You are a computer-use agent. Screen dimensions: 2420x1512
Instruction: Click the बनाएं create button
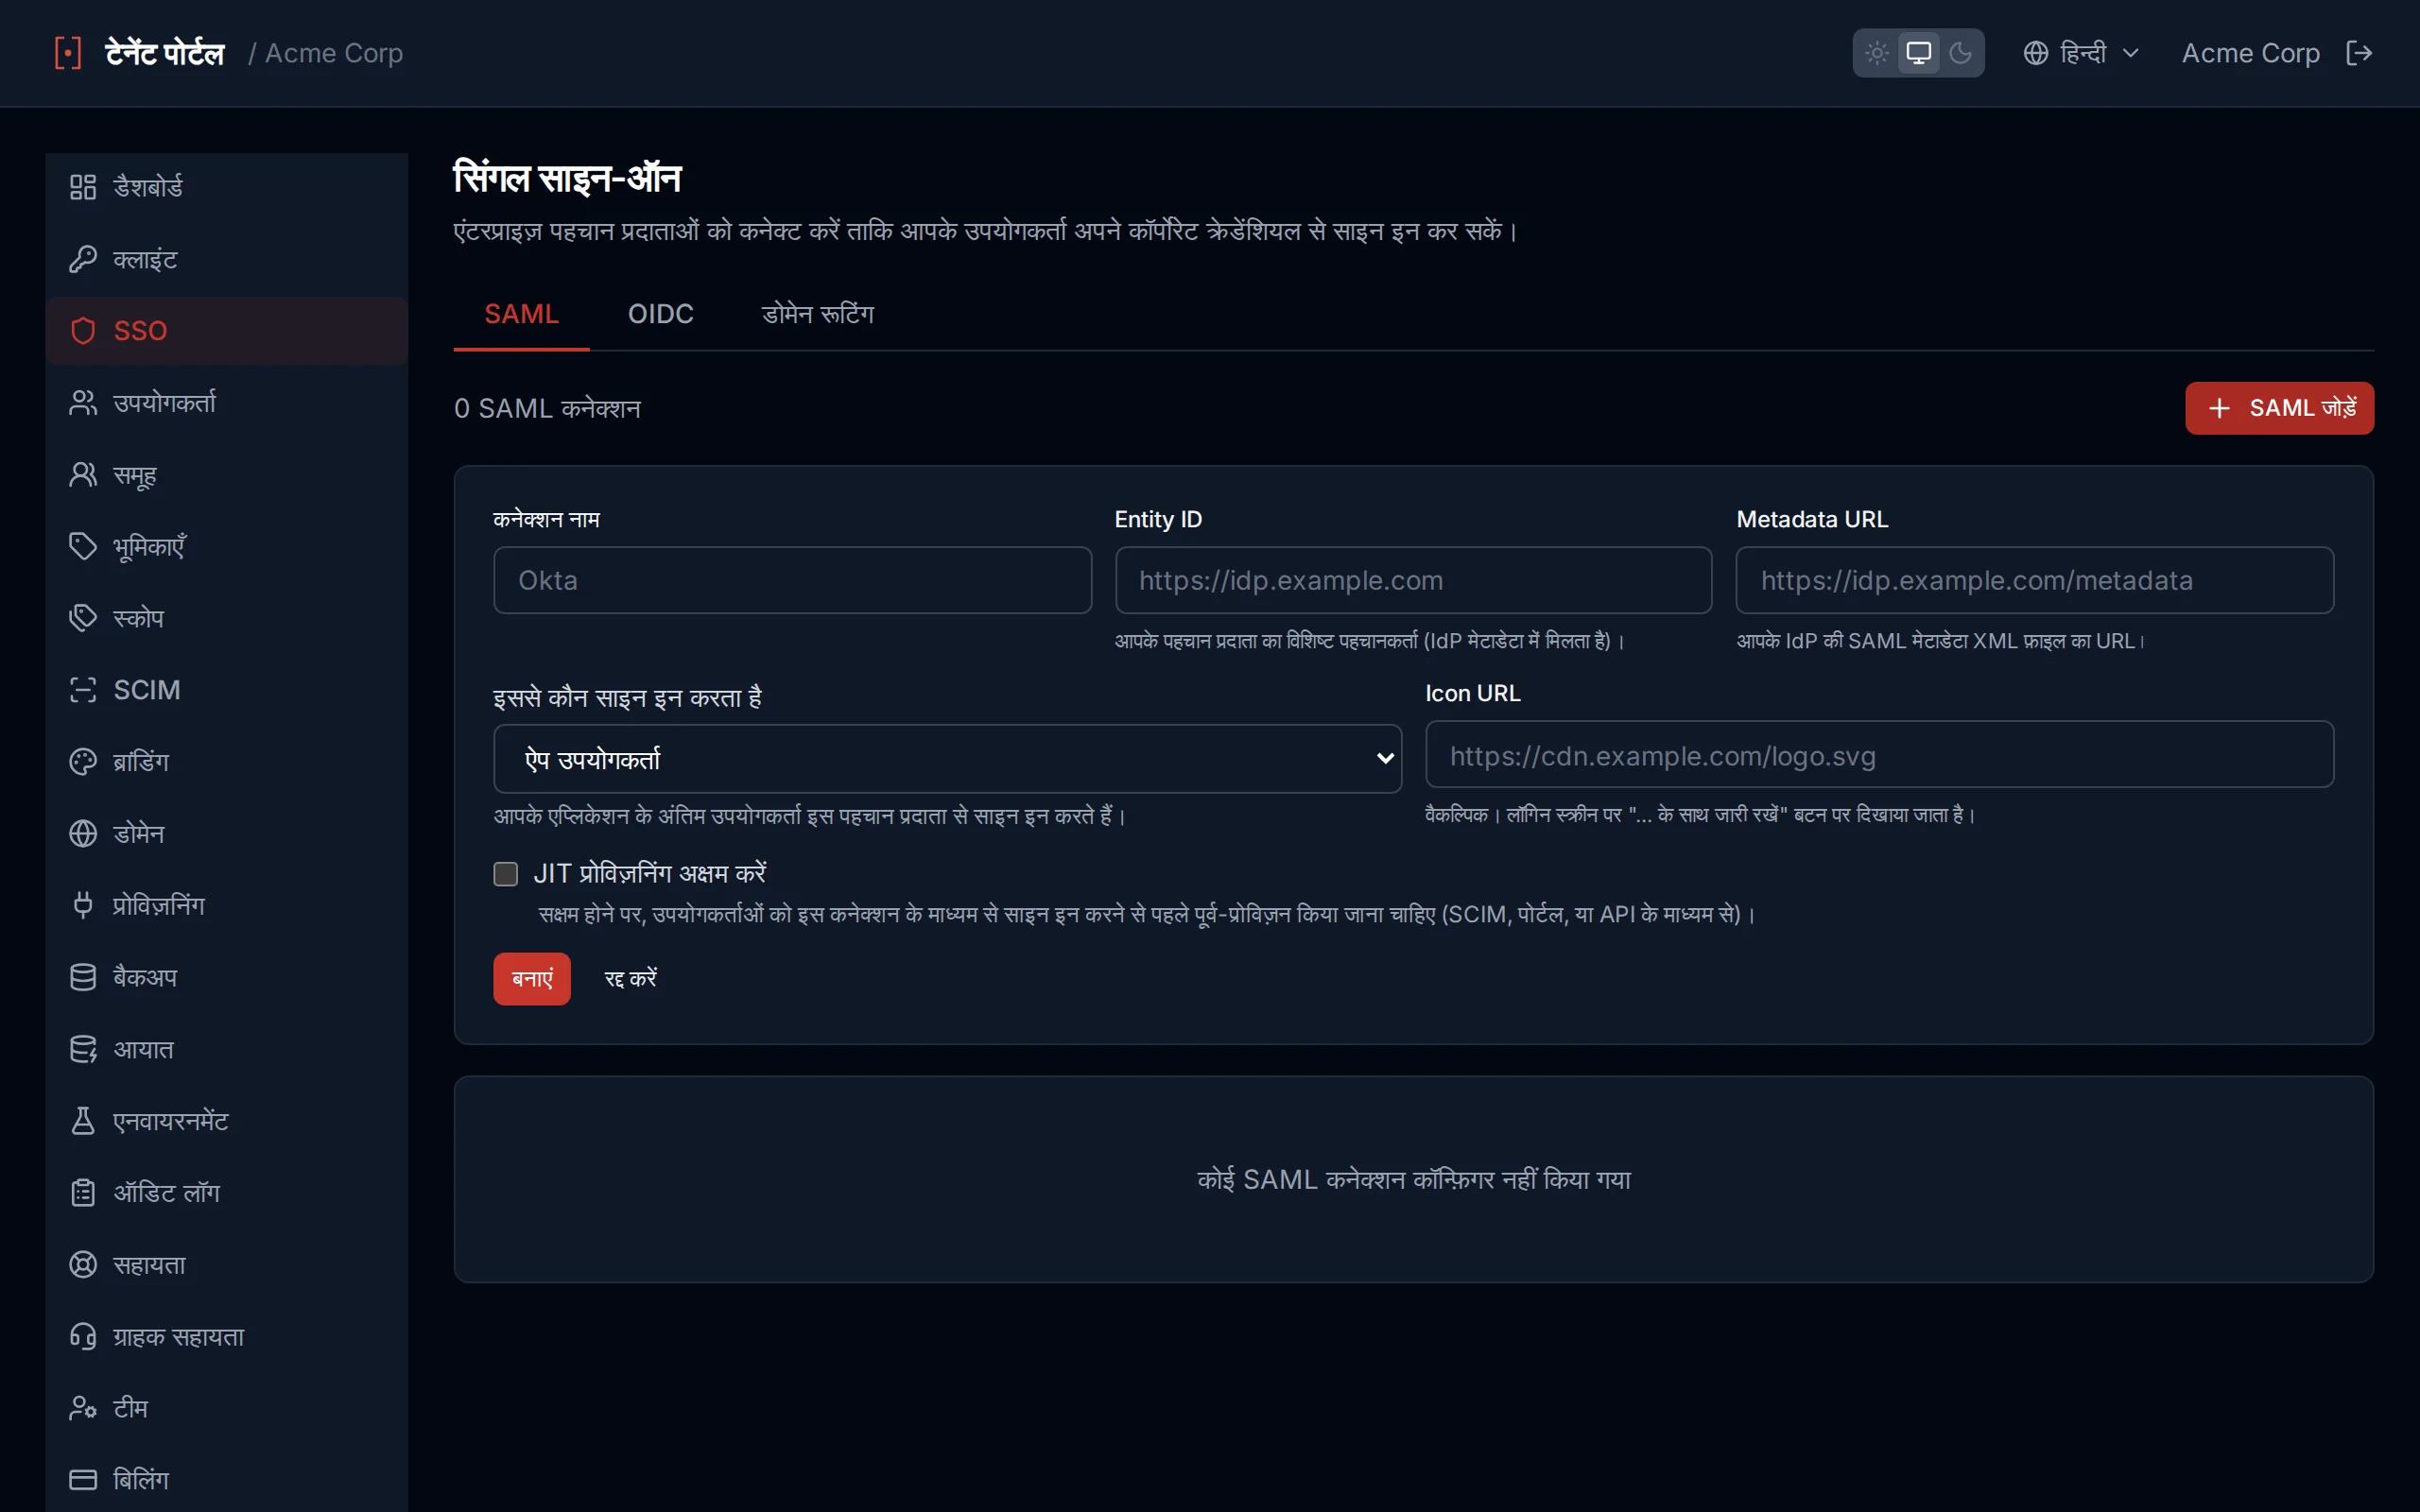532,979
